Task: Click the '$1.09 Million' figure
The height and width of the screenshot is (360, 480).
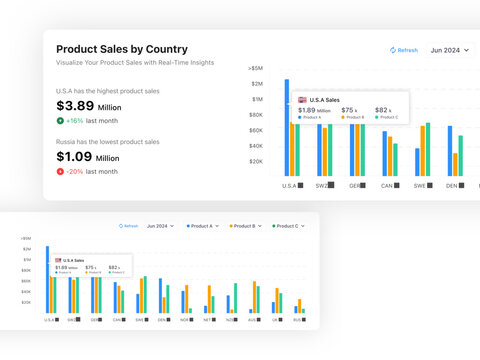Action: point(88,157)
